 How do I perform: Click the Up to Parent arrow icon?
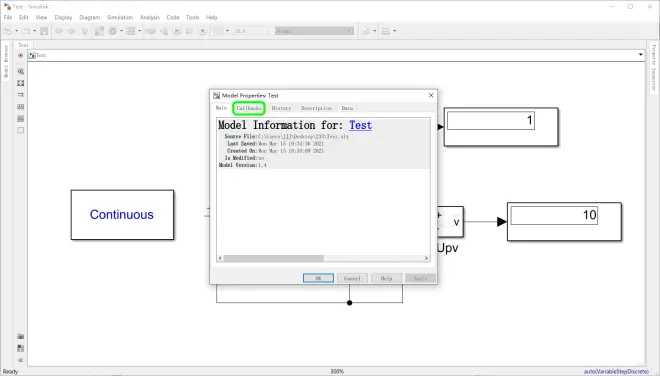[x=85, y=31]
